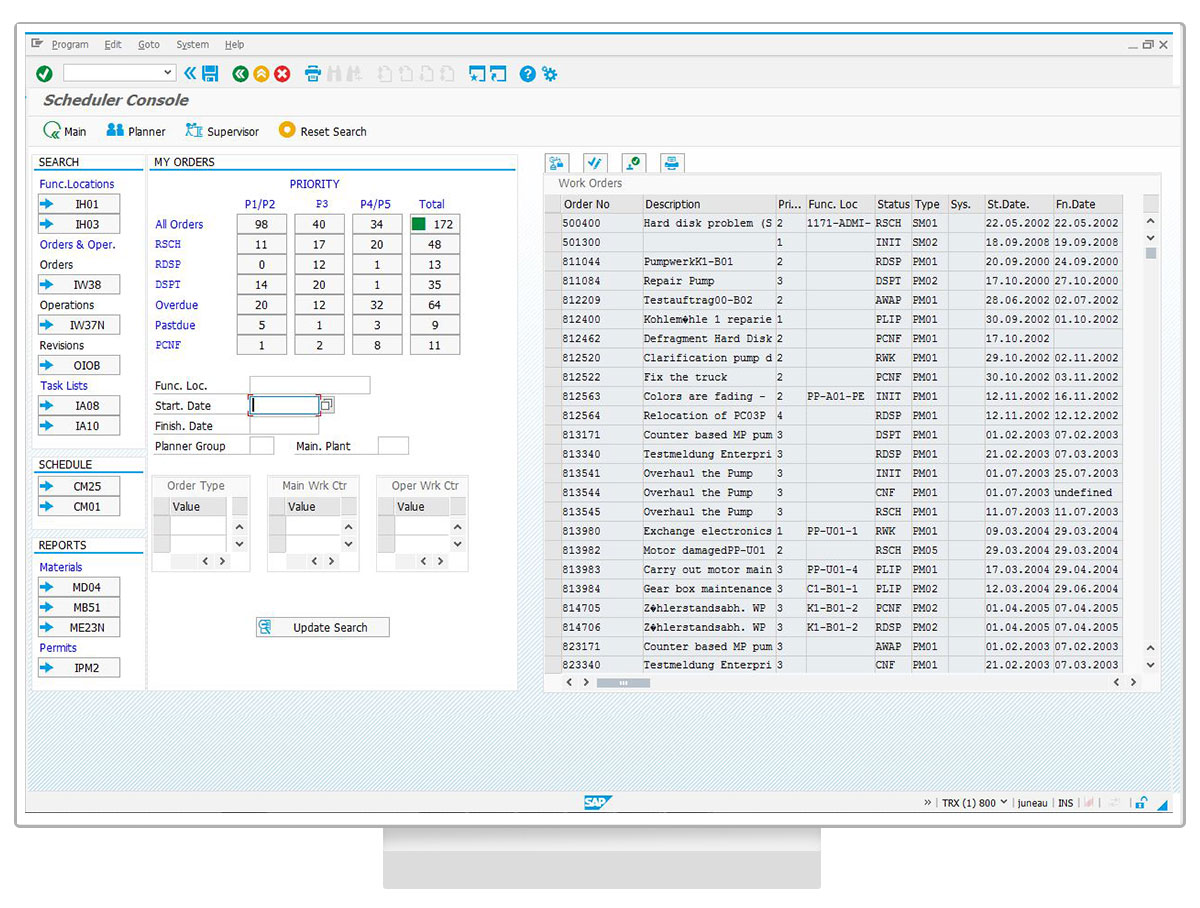Expand the TRX (1) 800 status dropdown

(1003, 803)
